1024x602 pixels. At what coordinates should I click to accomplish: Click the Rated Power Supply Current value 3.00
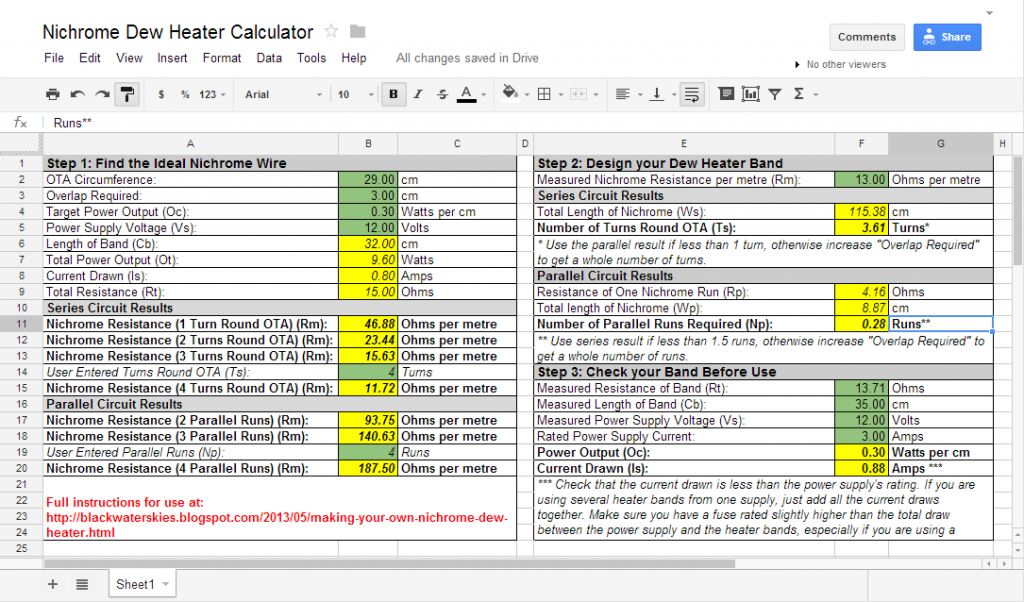[861, 436]
